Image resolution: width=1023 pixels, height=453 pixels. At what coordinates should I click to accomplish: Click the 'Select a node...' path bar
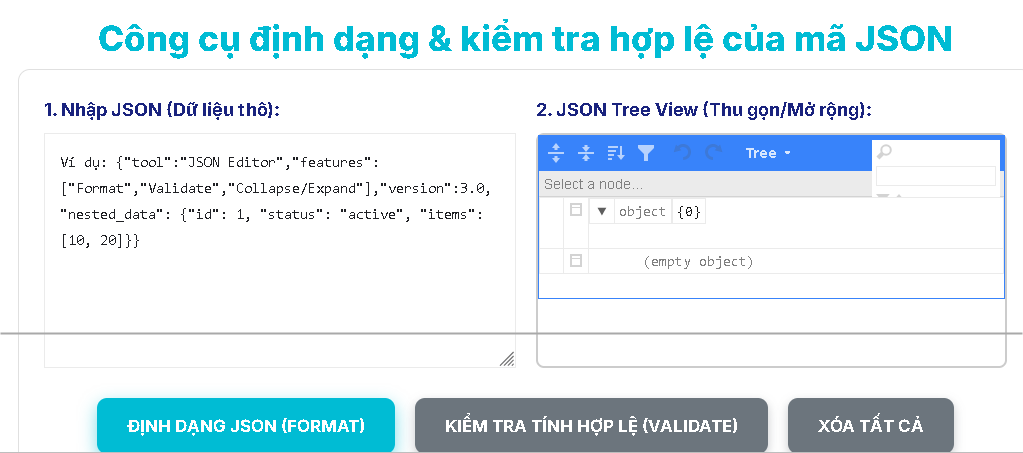(x=700, y=184)
